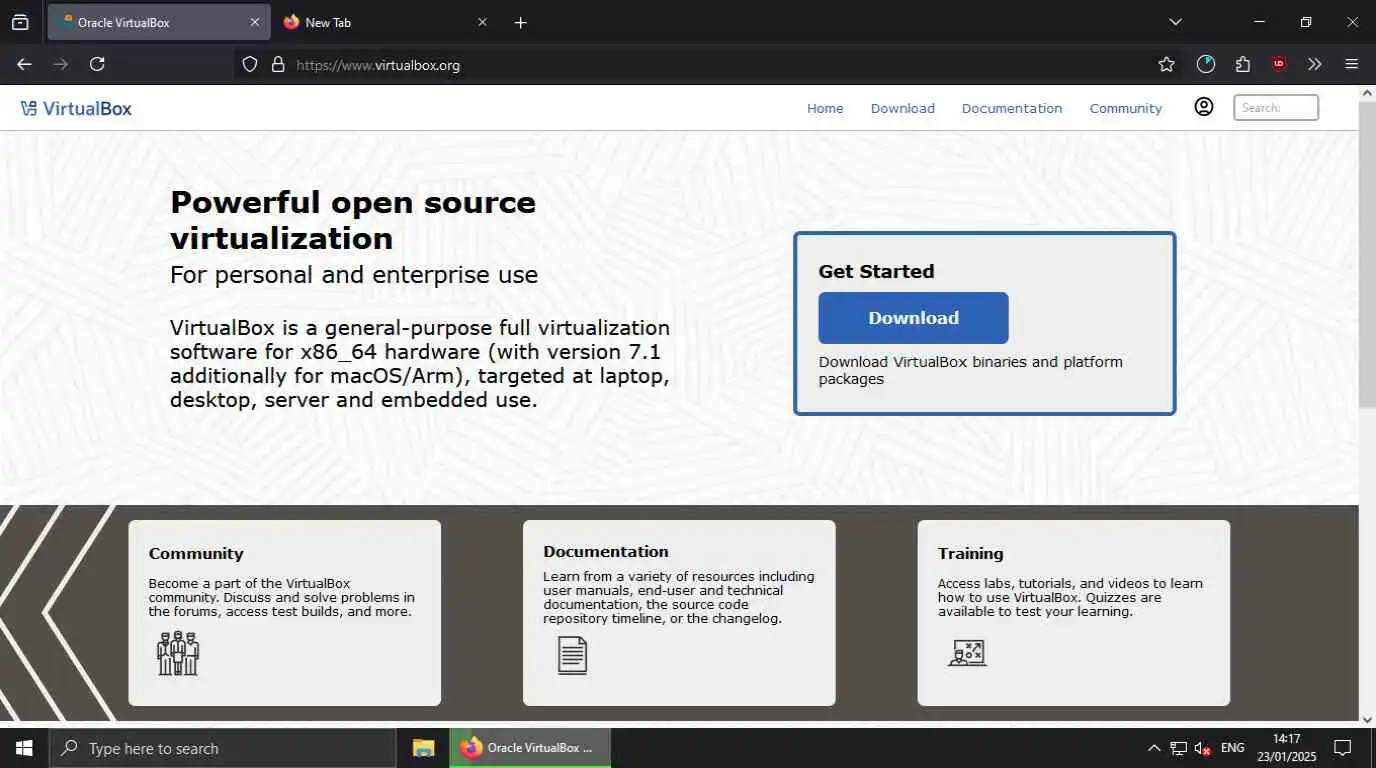Click 'Download VirtualBox binaries and platform packages' text

click(970, 370)
